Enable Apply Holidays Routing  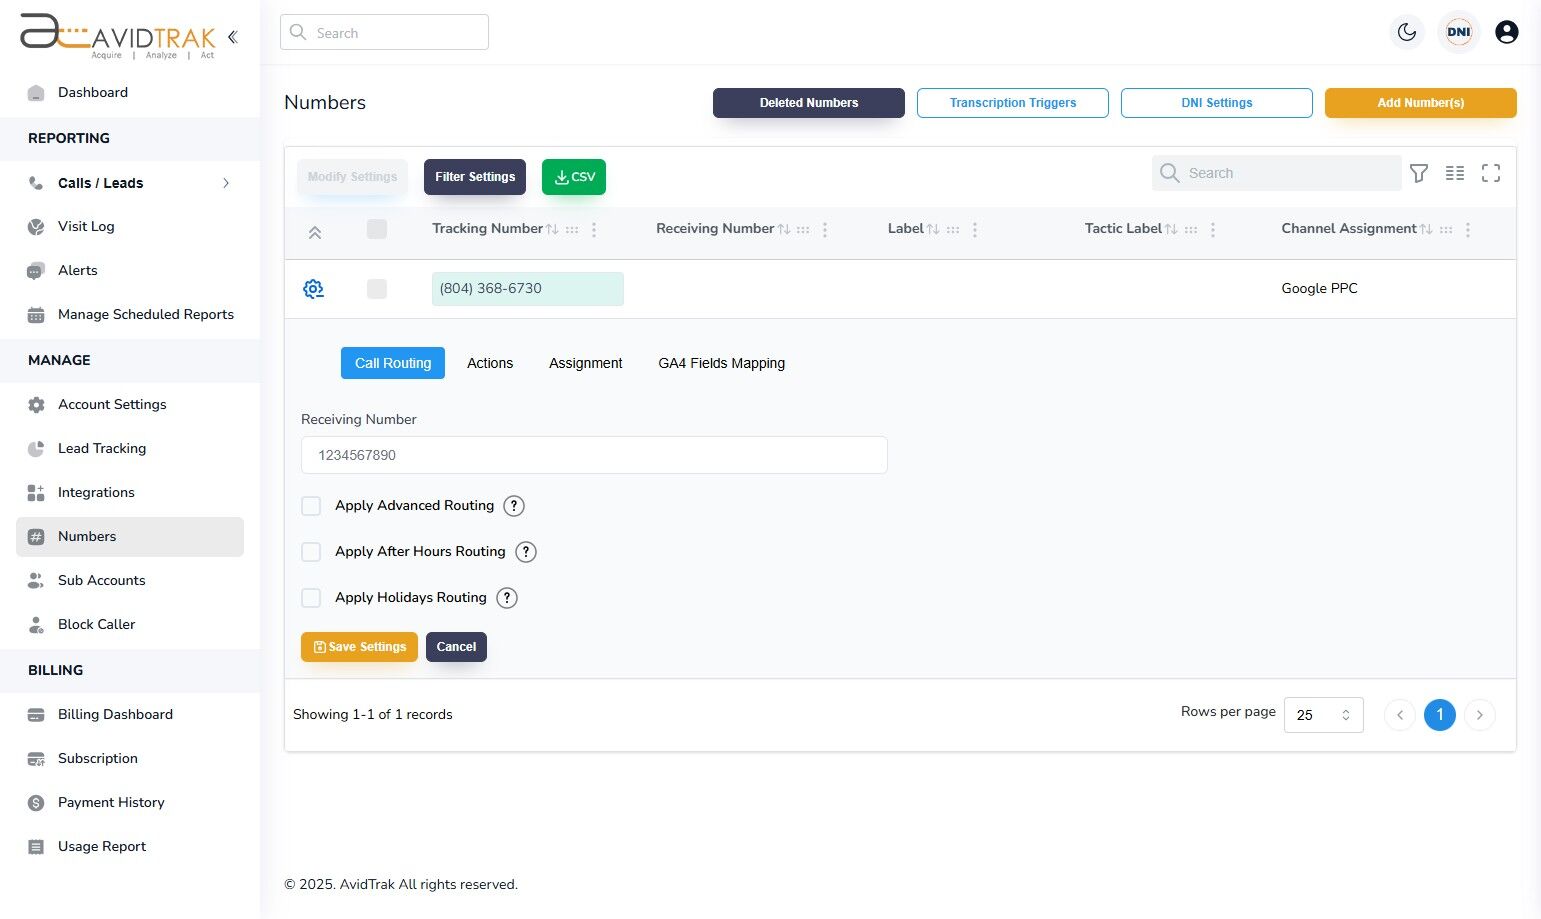click(x=311, y=598)
